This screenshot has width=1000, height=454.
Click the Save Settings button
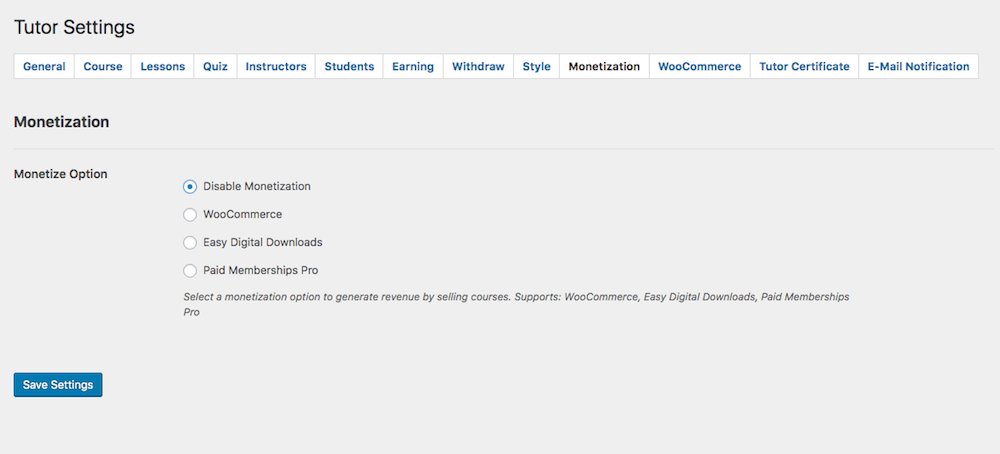point(58,384)
